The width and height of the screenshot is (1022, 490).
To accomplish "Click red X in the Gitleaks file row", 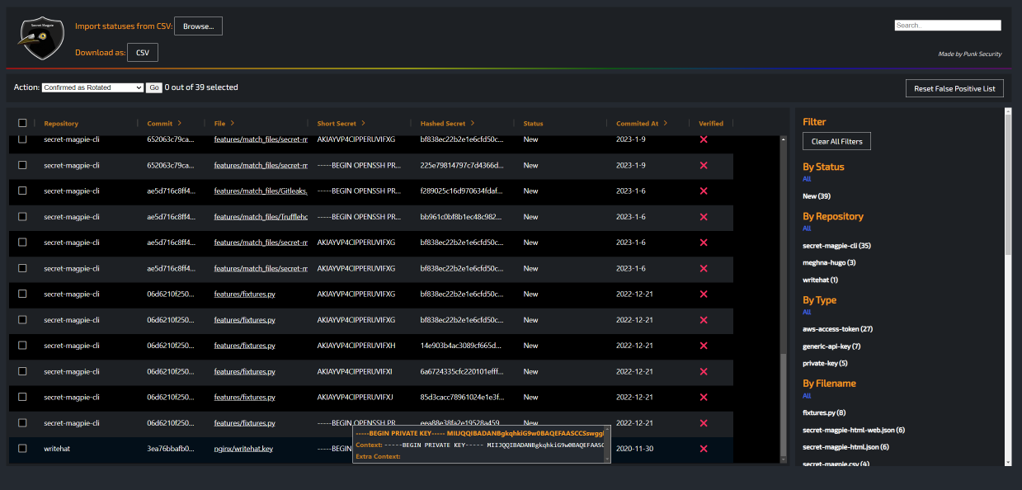I will 703,191.
